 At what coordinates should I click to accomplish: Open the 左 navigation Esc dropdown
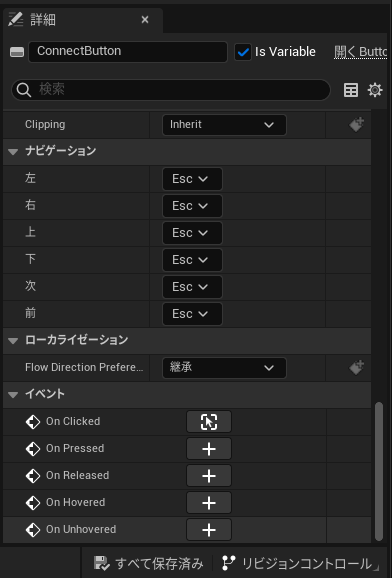[x=192, y=179]
